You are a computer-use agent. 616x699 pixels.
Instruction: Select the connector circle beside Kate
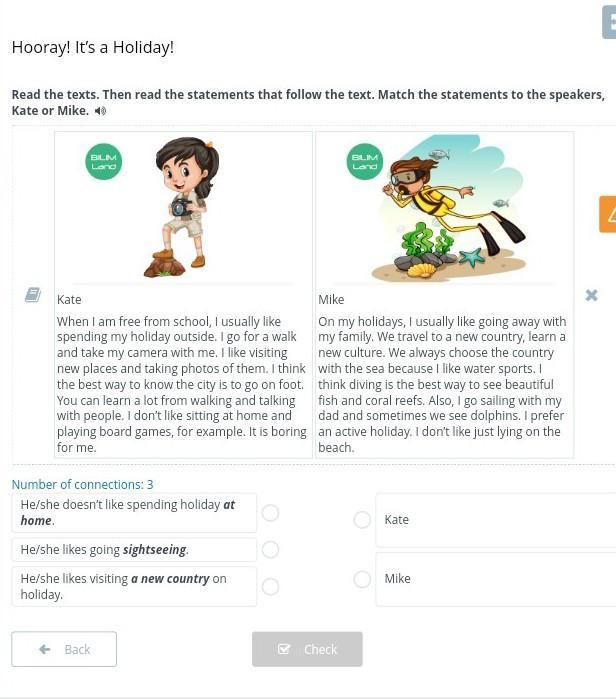point(362,520)
